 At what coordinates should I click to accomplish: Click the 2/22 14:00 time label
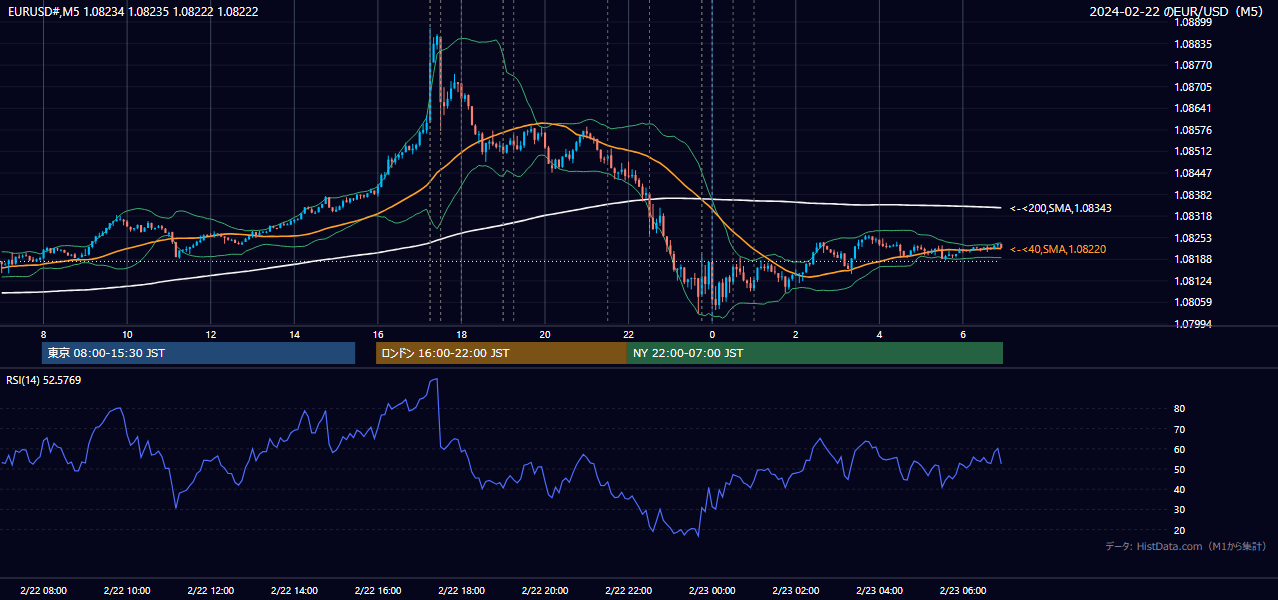click(x=294, y=590)
